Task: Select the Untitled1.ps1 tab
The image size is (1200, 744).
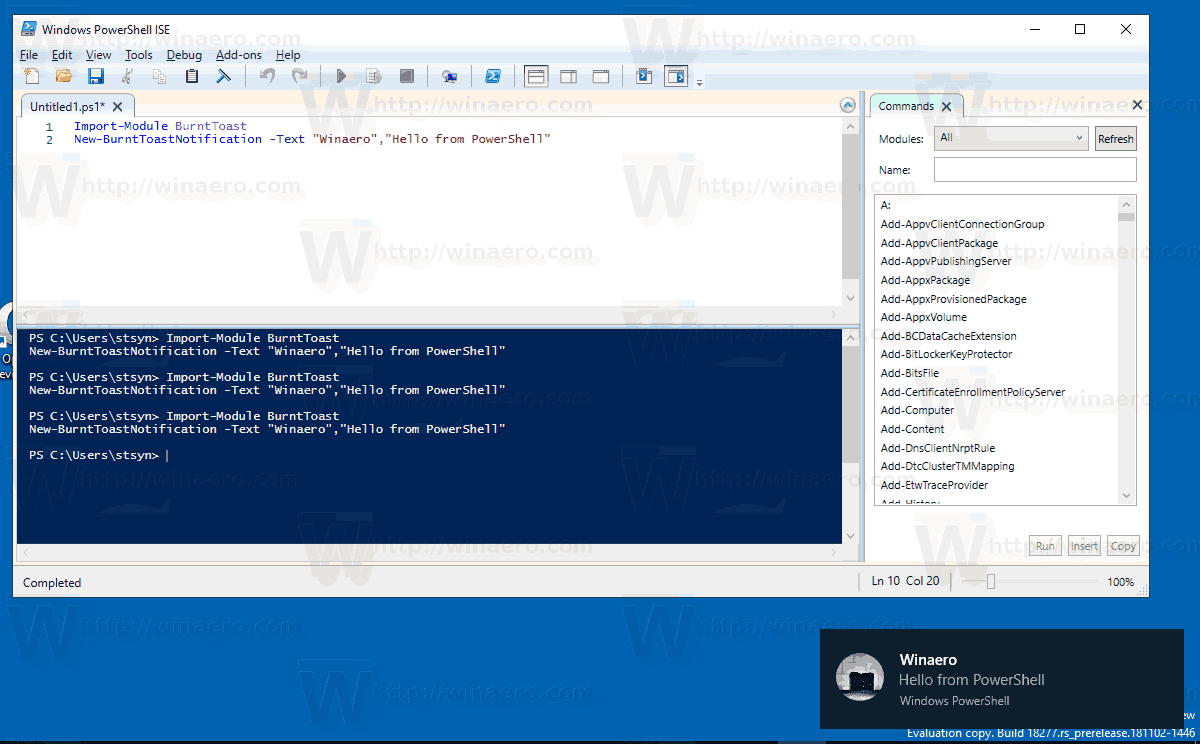Action: tap(70, 104)
